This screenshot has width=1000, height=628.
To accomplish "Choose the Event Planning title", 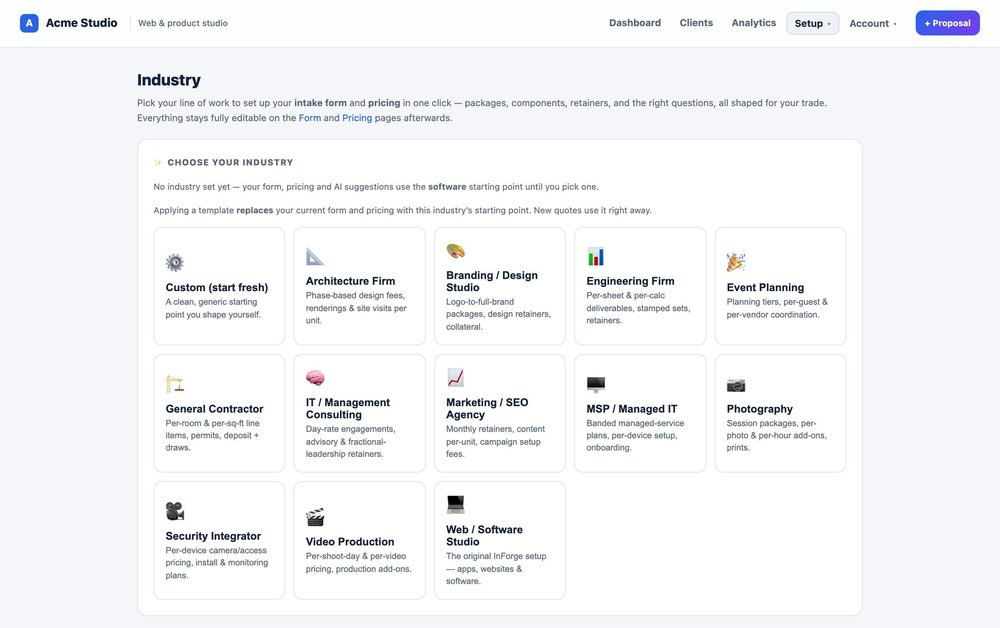I will (x=765, y=288).
